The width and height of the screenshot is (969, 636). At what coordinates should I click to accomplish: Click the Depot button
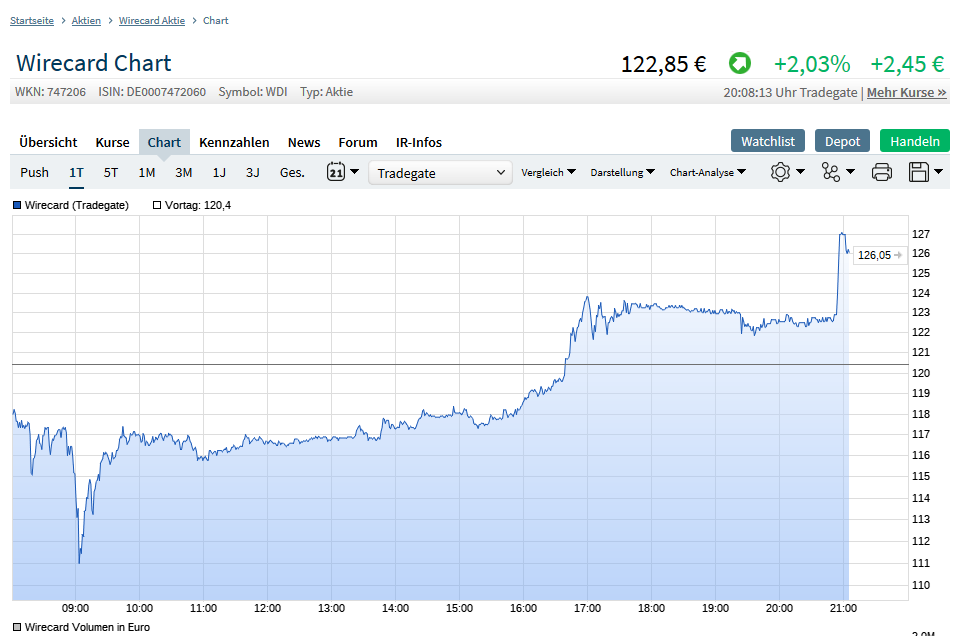[842, 141]
